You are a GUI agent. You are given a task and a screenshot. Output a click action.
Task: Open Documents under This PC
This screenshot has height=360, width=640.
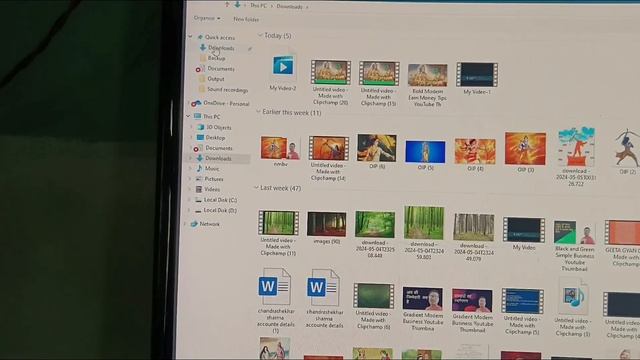[x=218, y=148]
